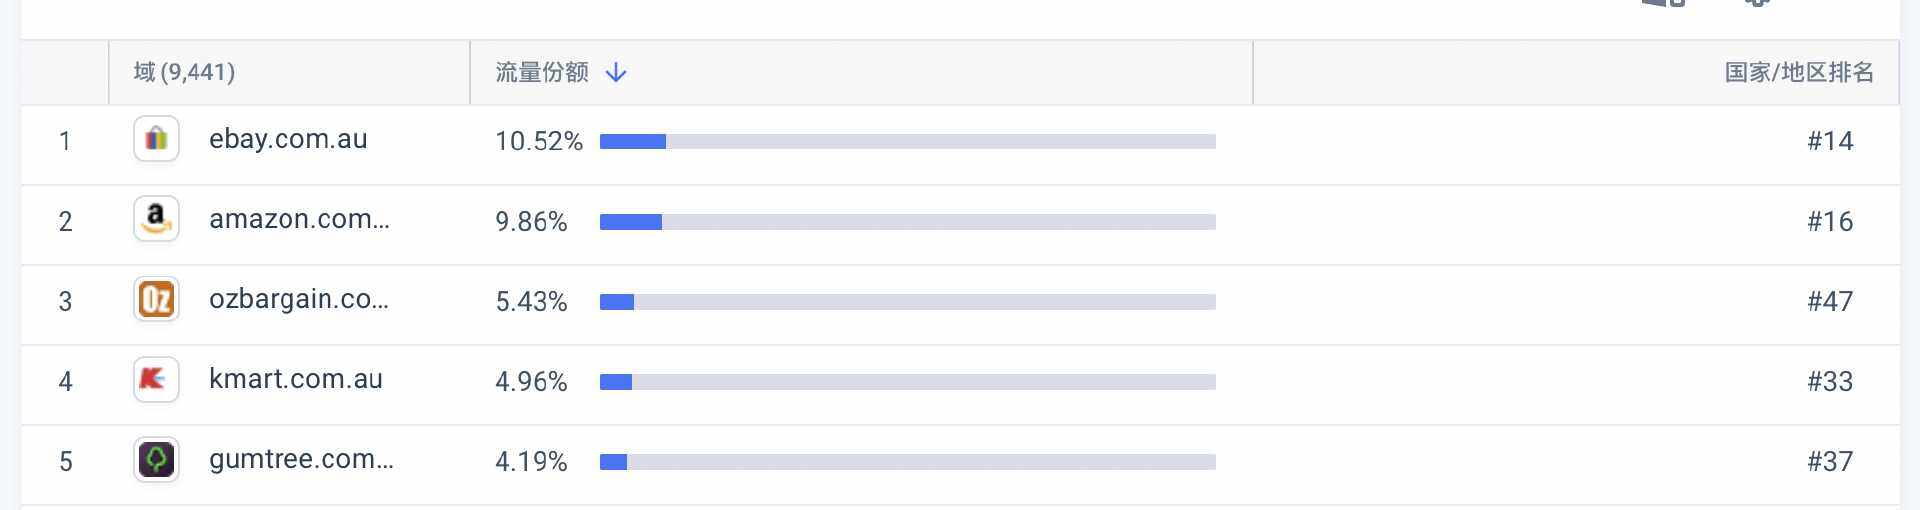Open the ozbargain.co… domain link
This screenshot has width=1920, height=510.
[x=298, y=299]
